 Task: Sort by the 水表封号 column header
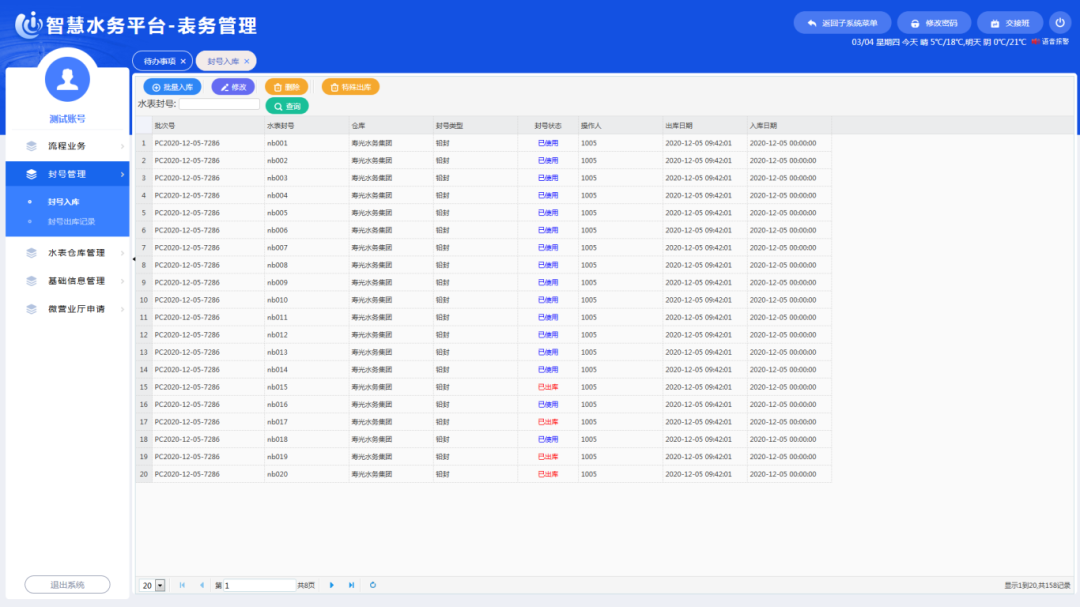(x=307, y=125)
